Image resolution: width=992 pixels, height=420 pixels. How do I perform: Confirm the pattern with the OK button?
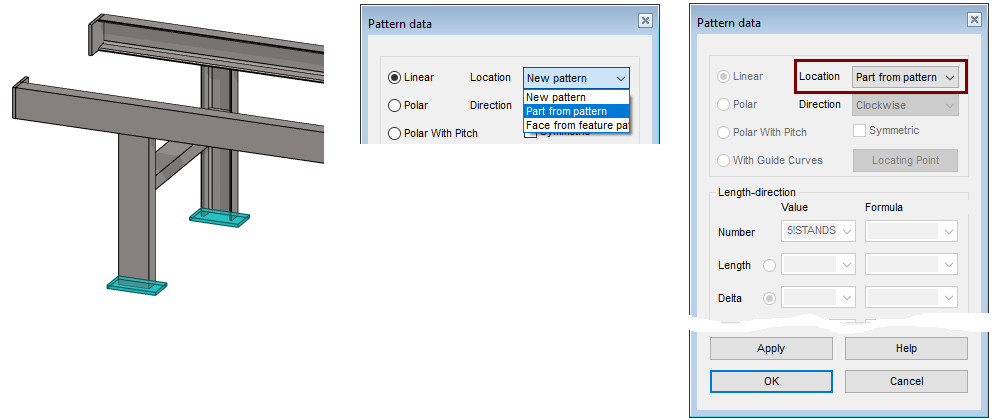point(771,381)
